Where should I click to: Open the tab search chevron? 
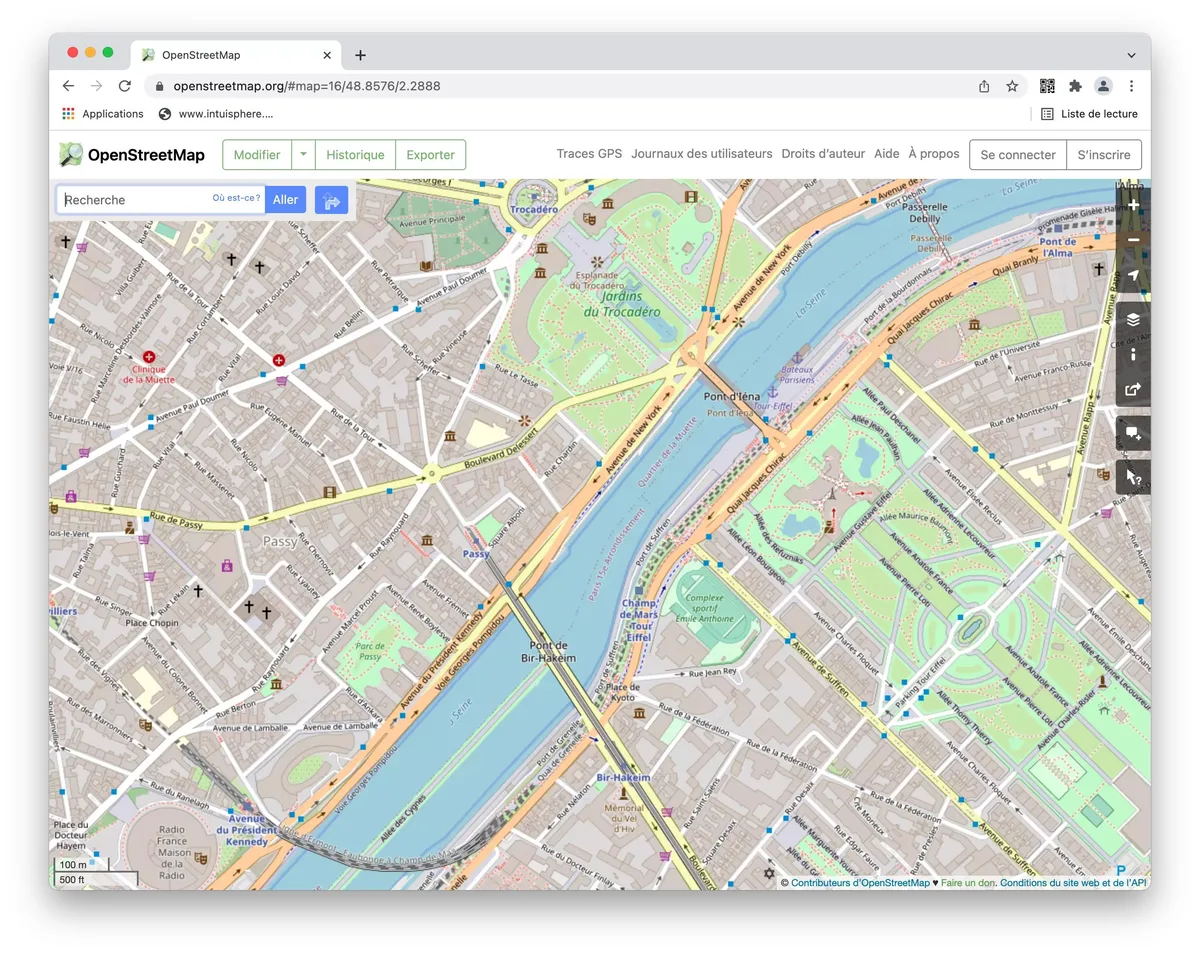tap(1131, 55)
